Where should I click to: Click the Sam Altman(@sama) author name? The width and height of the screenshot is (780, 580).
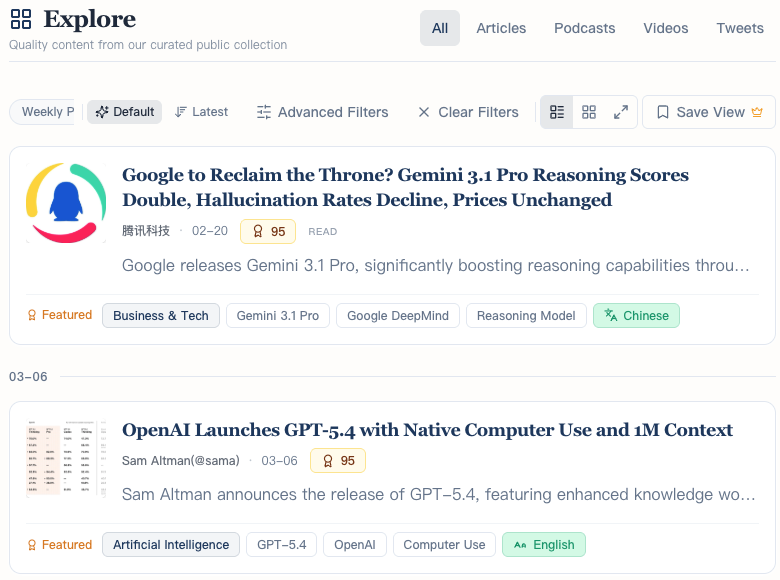pos(181,461)
